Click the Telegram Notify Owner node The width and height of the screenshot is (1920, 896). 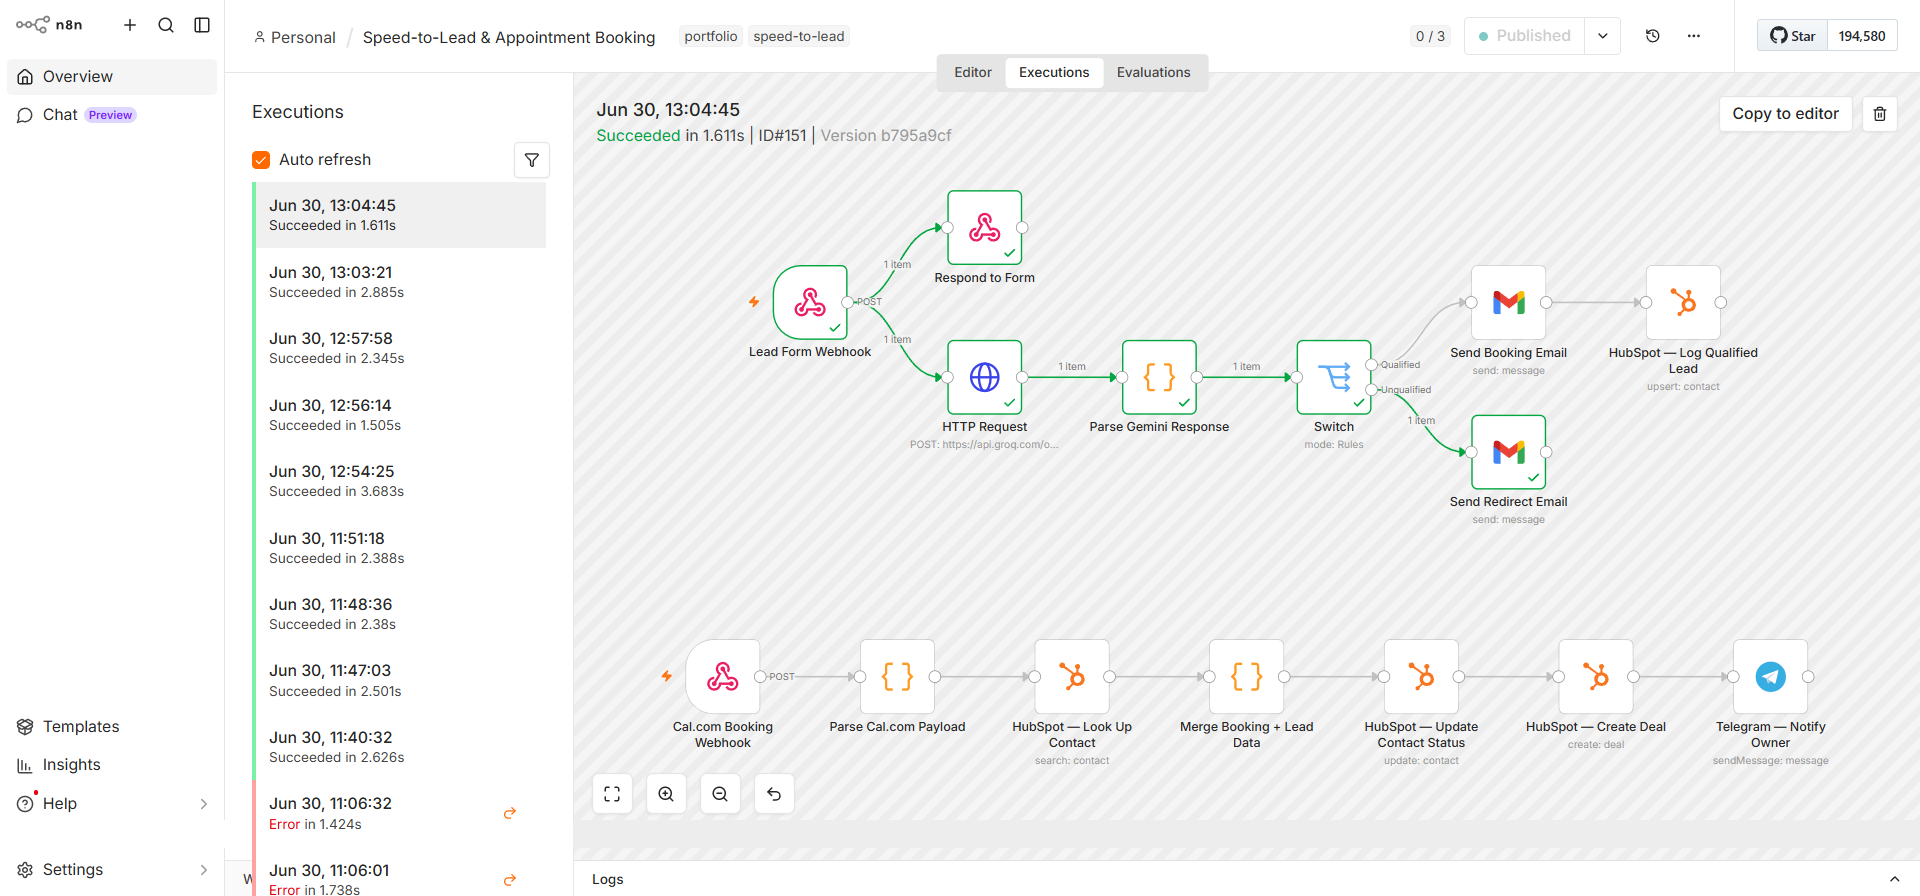coord(1770,677)
